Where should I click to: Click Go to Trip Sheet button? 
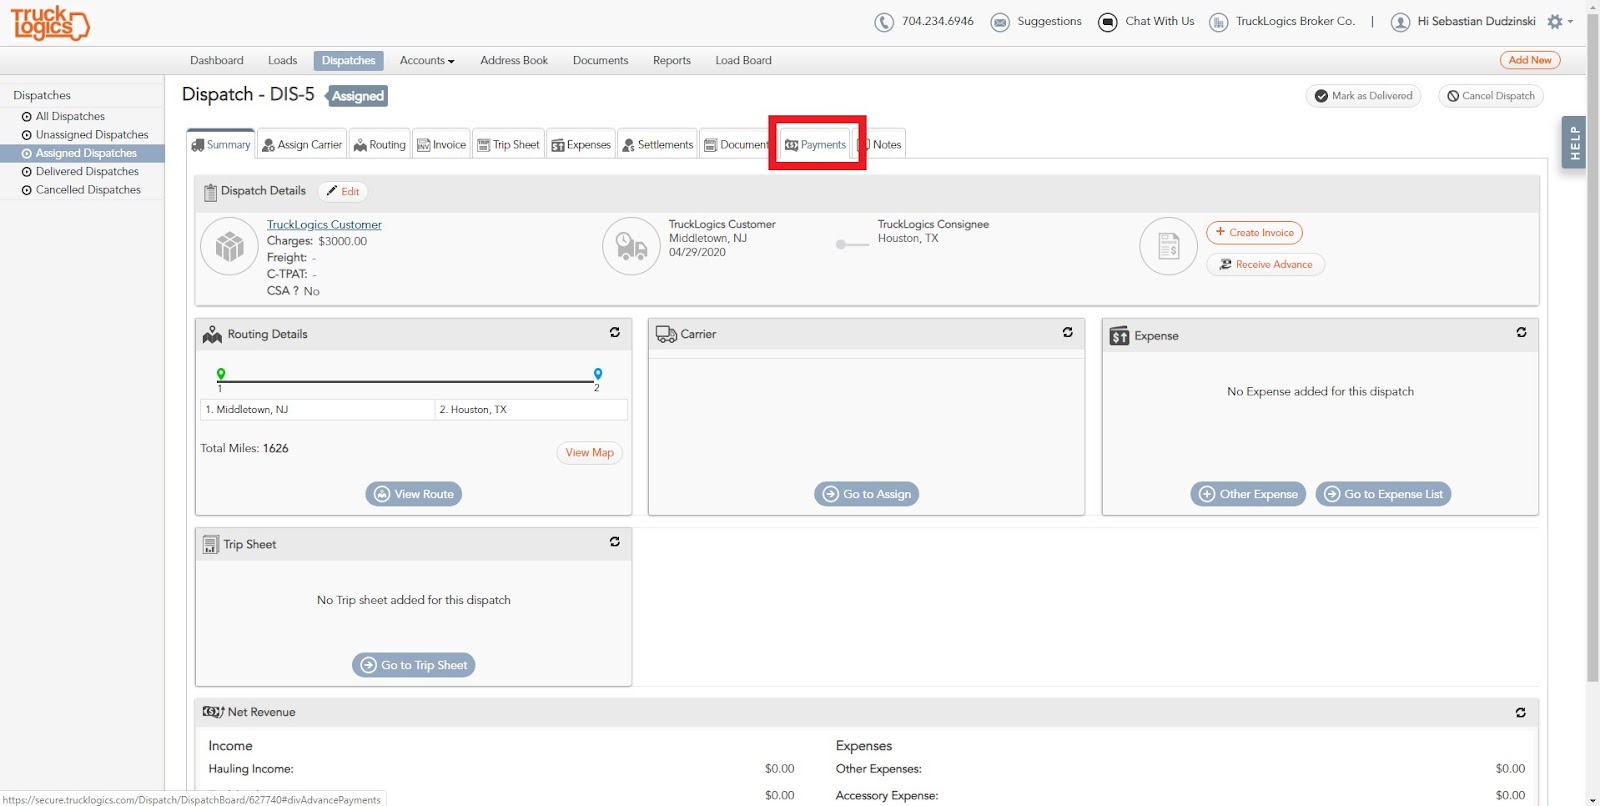point(414,665)
